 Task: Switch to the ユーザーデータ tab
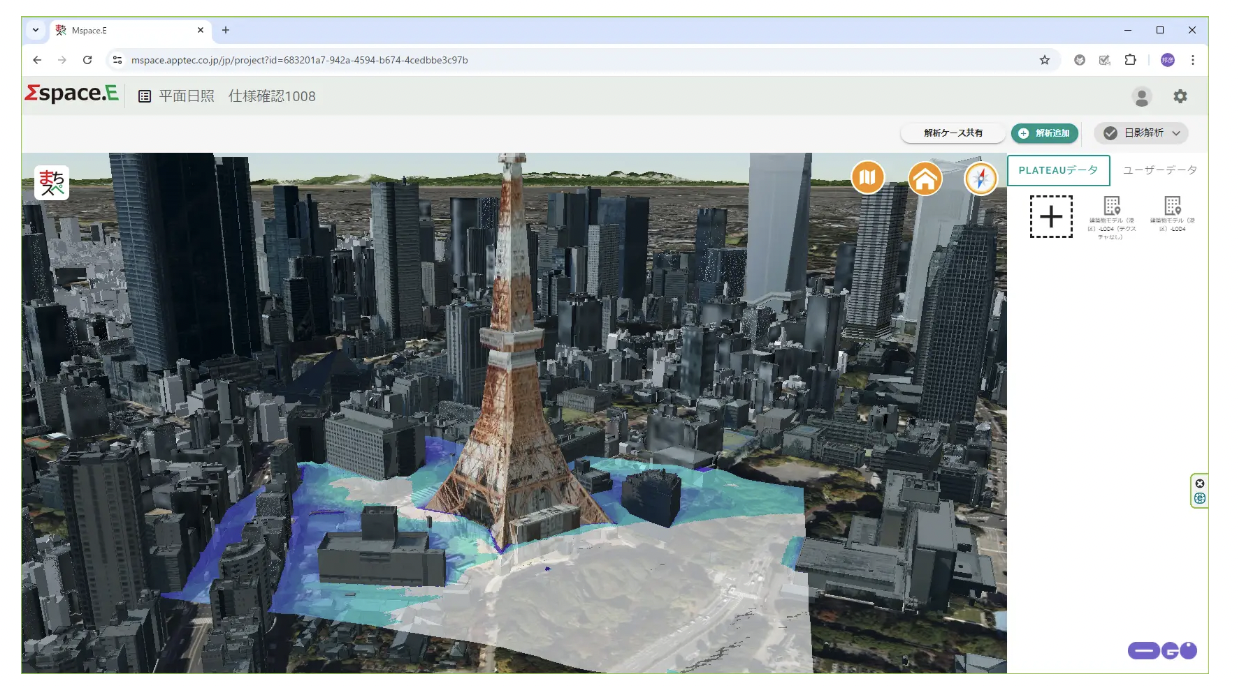(x=1160, y=170)
